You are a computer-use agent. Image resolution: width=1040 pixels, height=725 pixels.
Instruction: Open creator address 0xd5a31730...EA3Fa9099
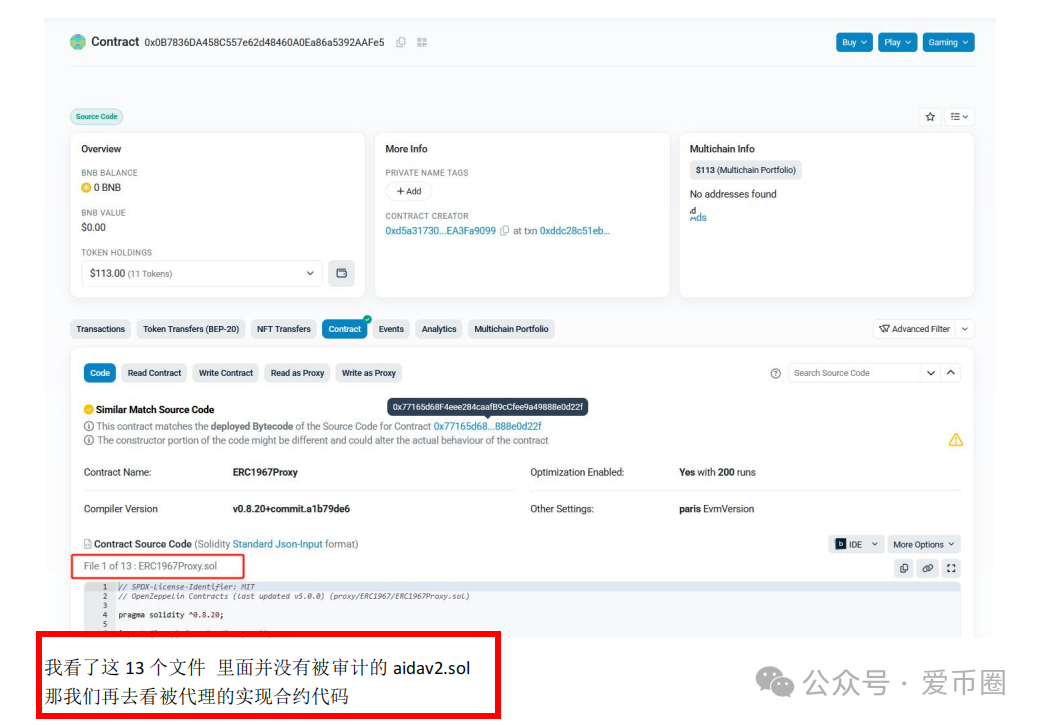(440, 231)
